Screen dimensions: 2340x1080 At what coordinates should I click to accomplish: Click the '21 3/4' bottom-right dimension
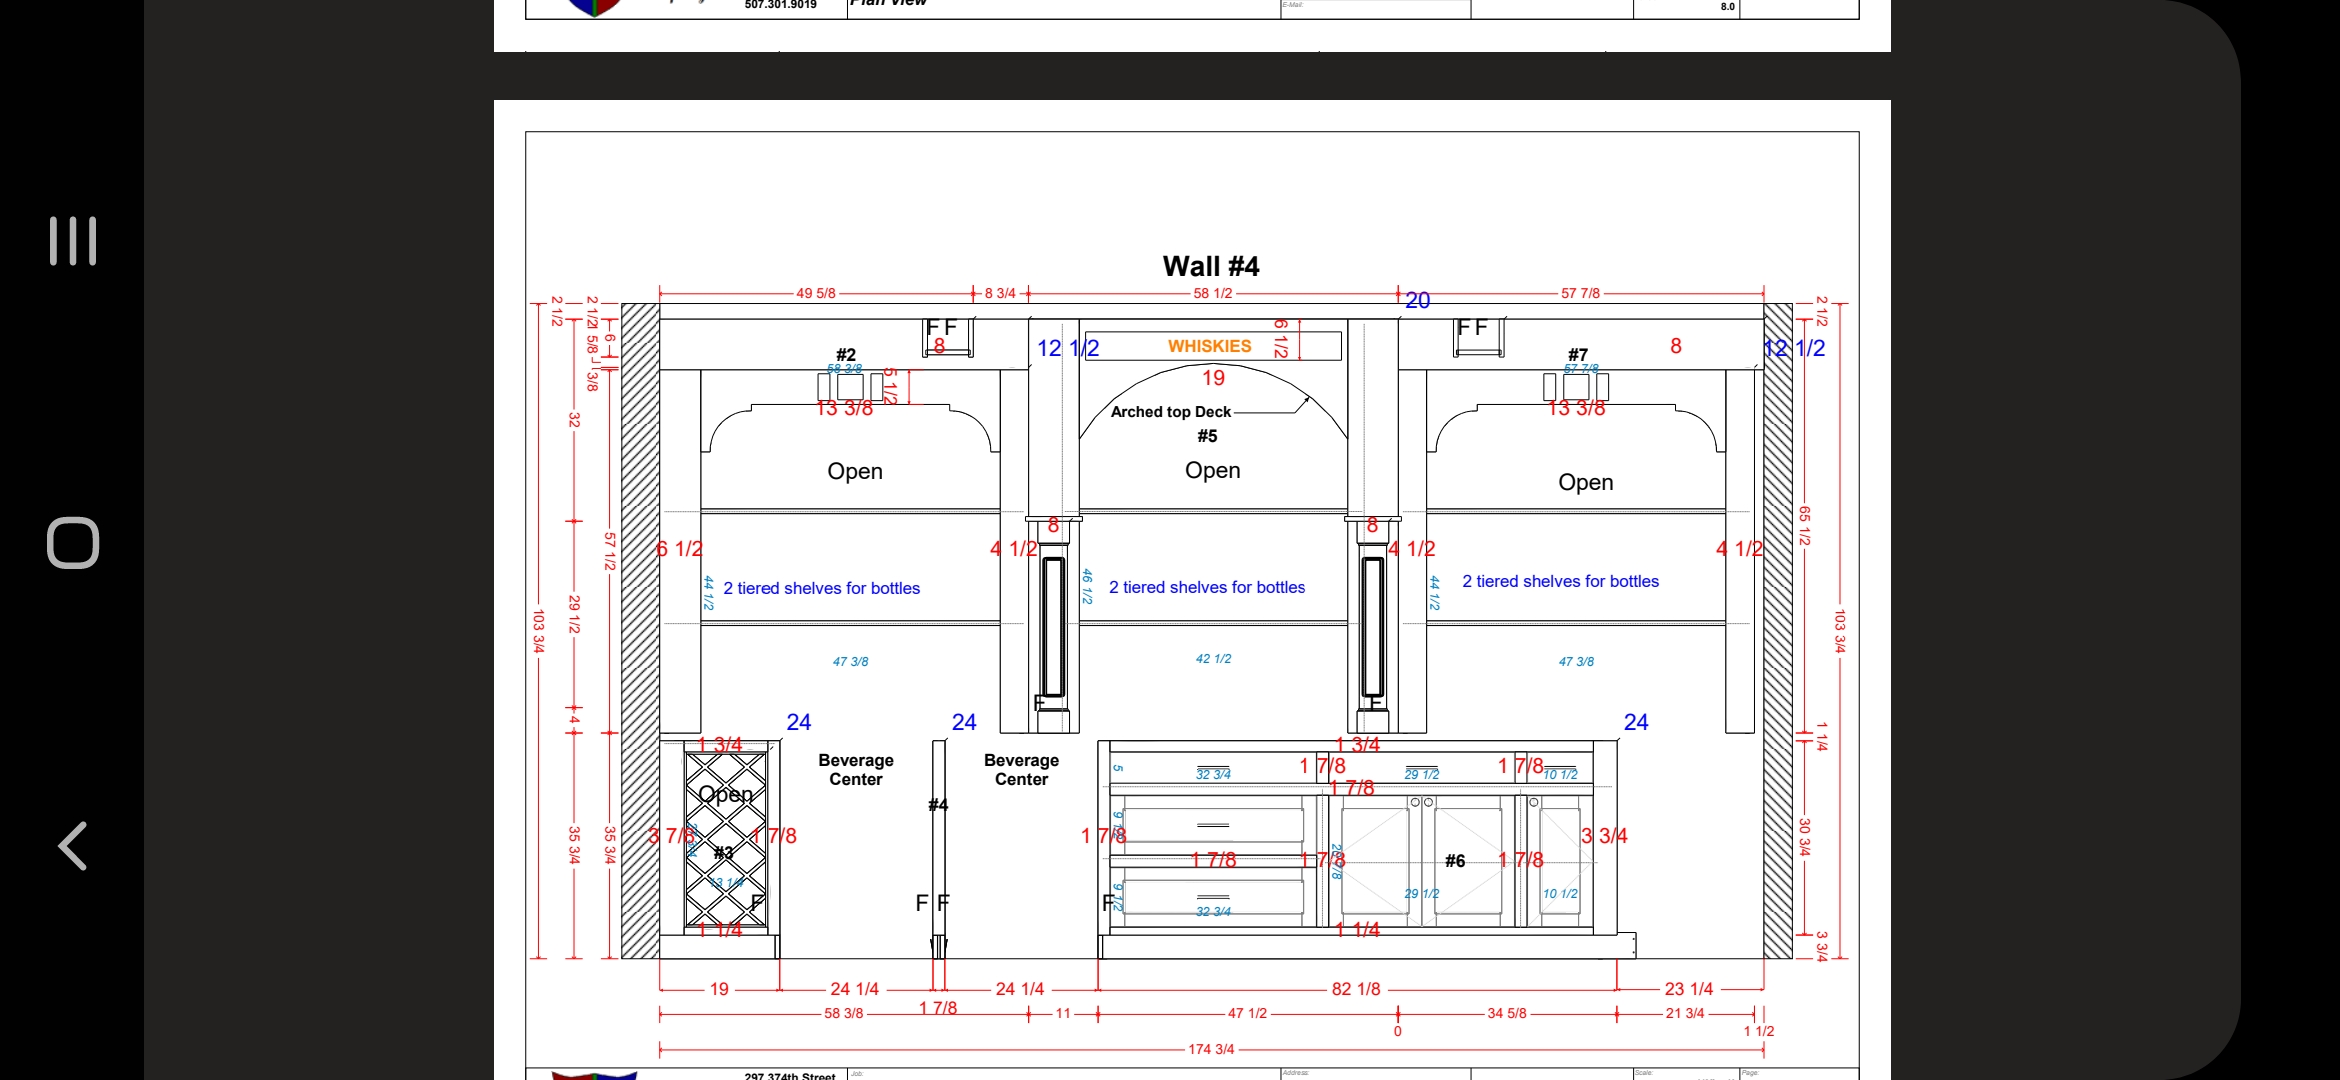click(x=1685, y=1013)
